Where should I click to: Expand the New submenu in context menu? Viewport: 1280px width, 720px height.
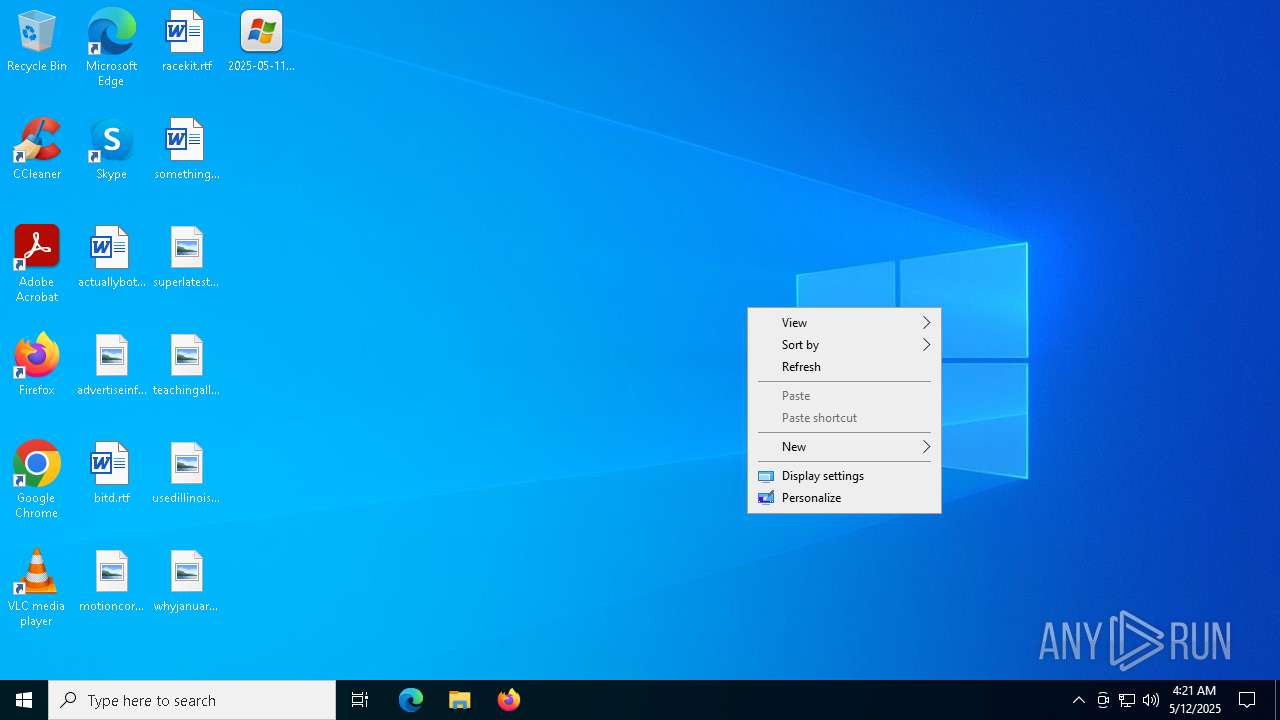click(x=844, y=446)
